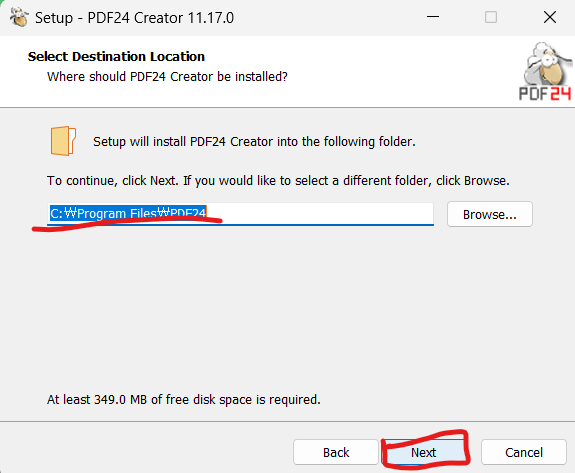Go Back to previous setup step
Image resolution: width=575 pixels, height=473 pixels.
[x=336, y=452]
